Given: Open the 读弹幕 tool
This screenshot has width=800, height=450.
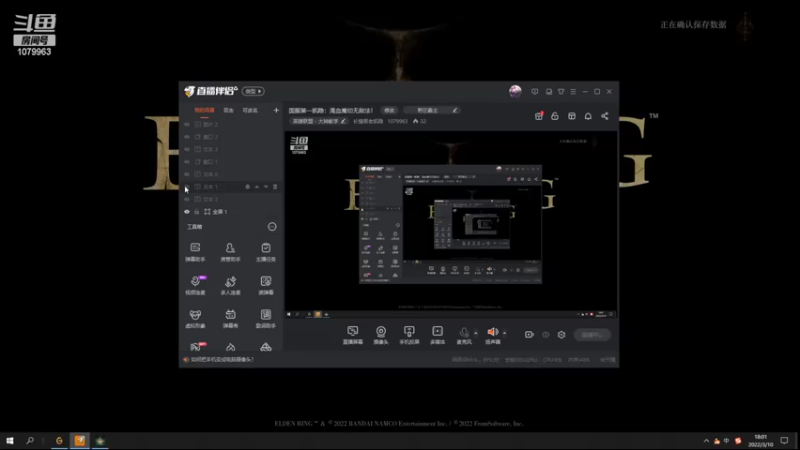Looking at the screenshot, I should pyautogui.click(x=266, y=285).
